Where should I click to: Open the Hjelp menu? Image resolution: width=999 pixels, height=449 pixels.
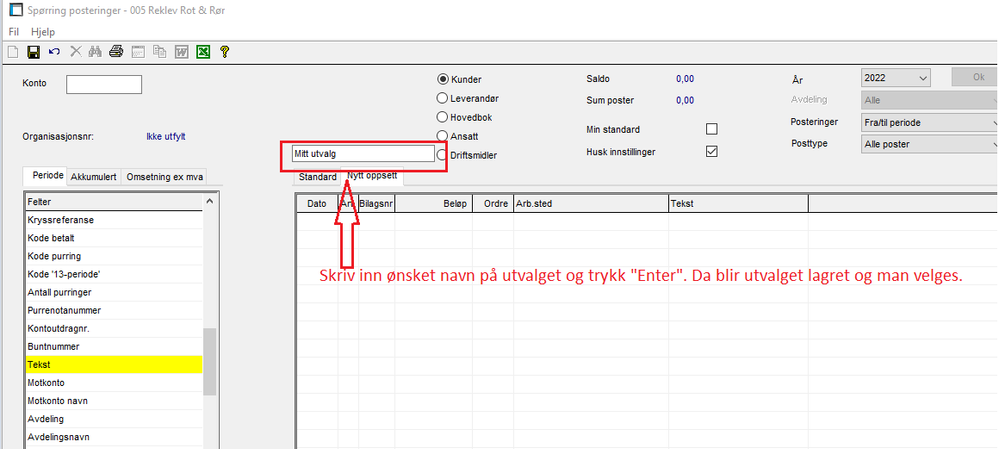point(43,31)
